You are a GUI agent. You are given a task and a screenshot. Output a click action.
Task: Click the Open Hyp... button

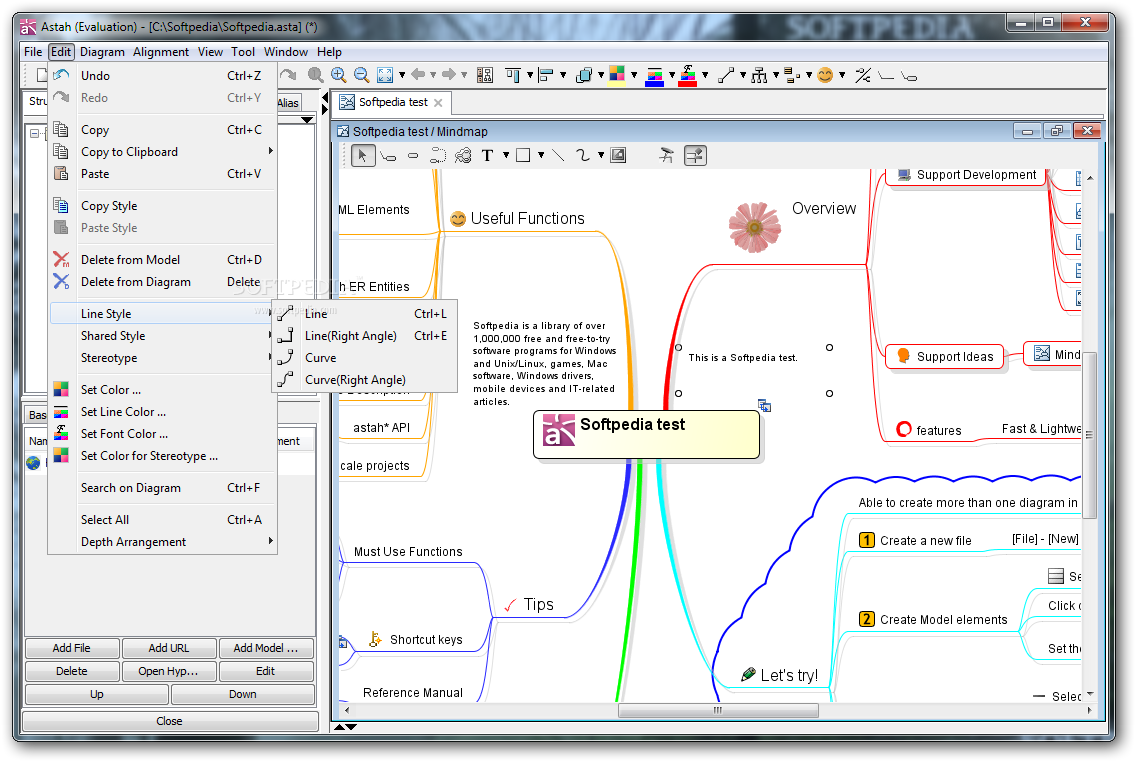tap(169, 671)
